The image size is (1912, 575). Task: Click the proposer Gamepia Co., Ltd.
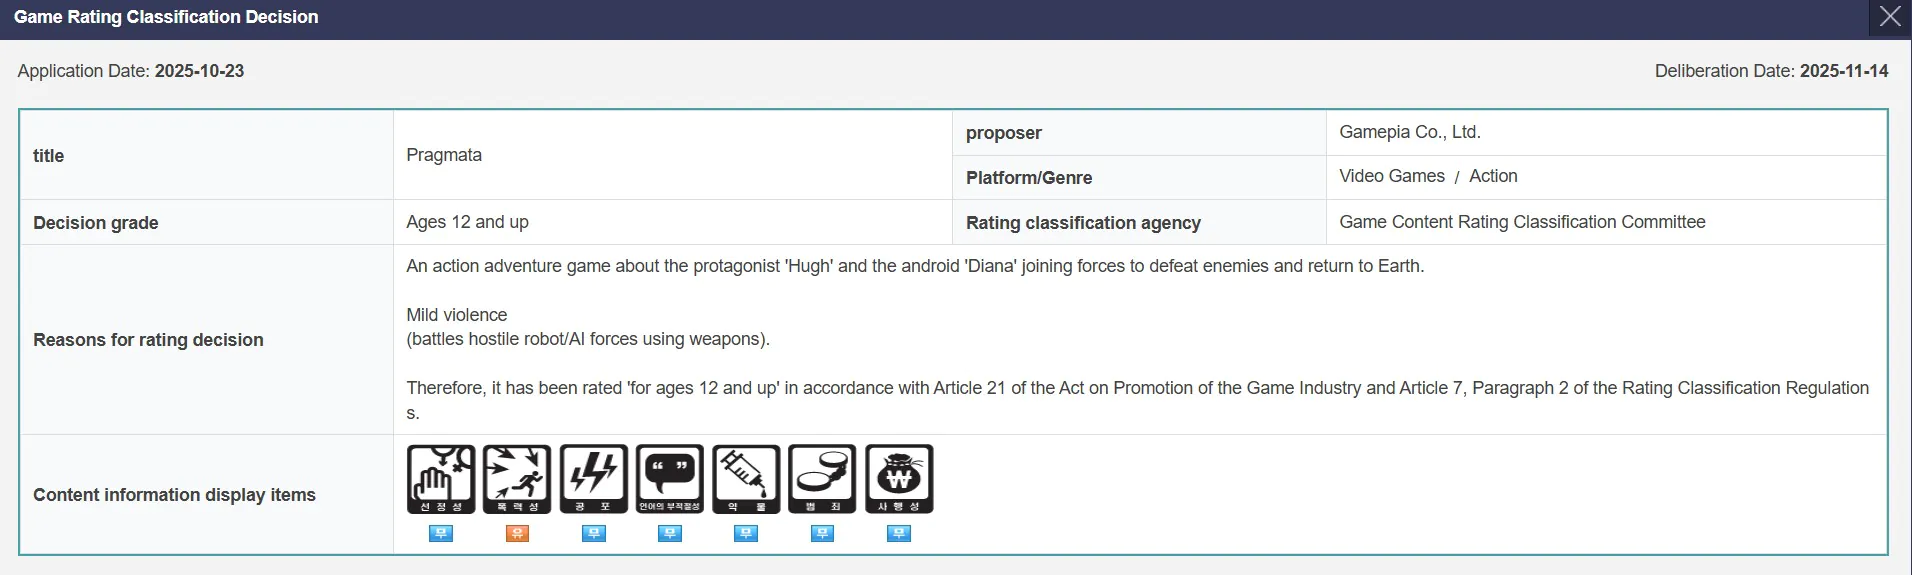tap(1409, 132)
